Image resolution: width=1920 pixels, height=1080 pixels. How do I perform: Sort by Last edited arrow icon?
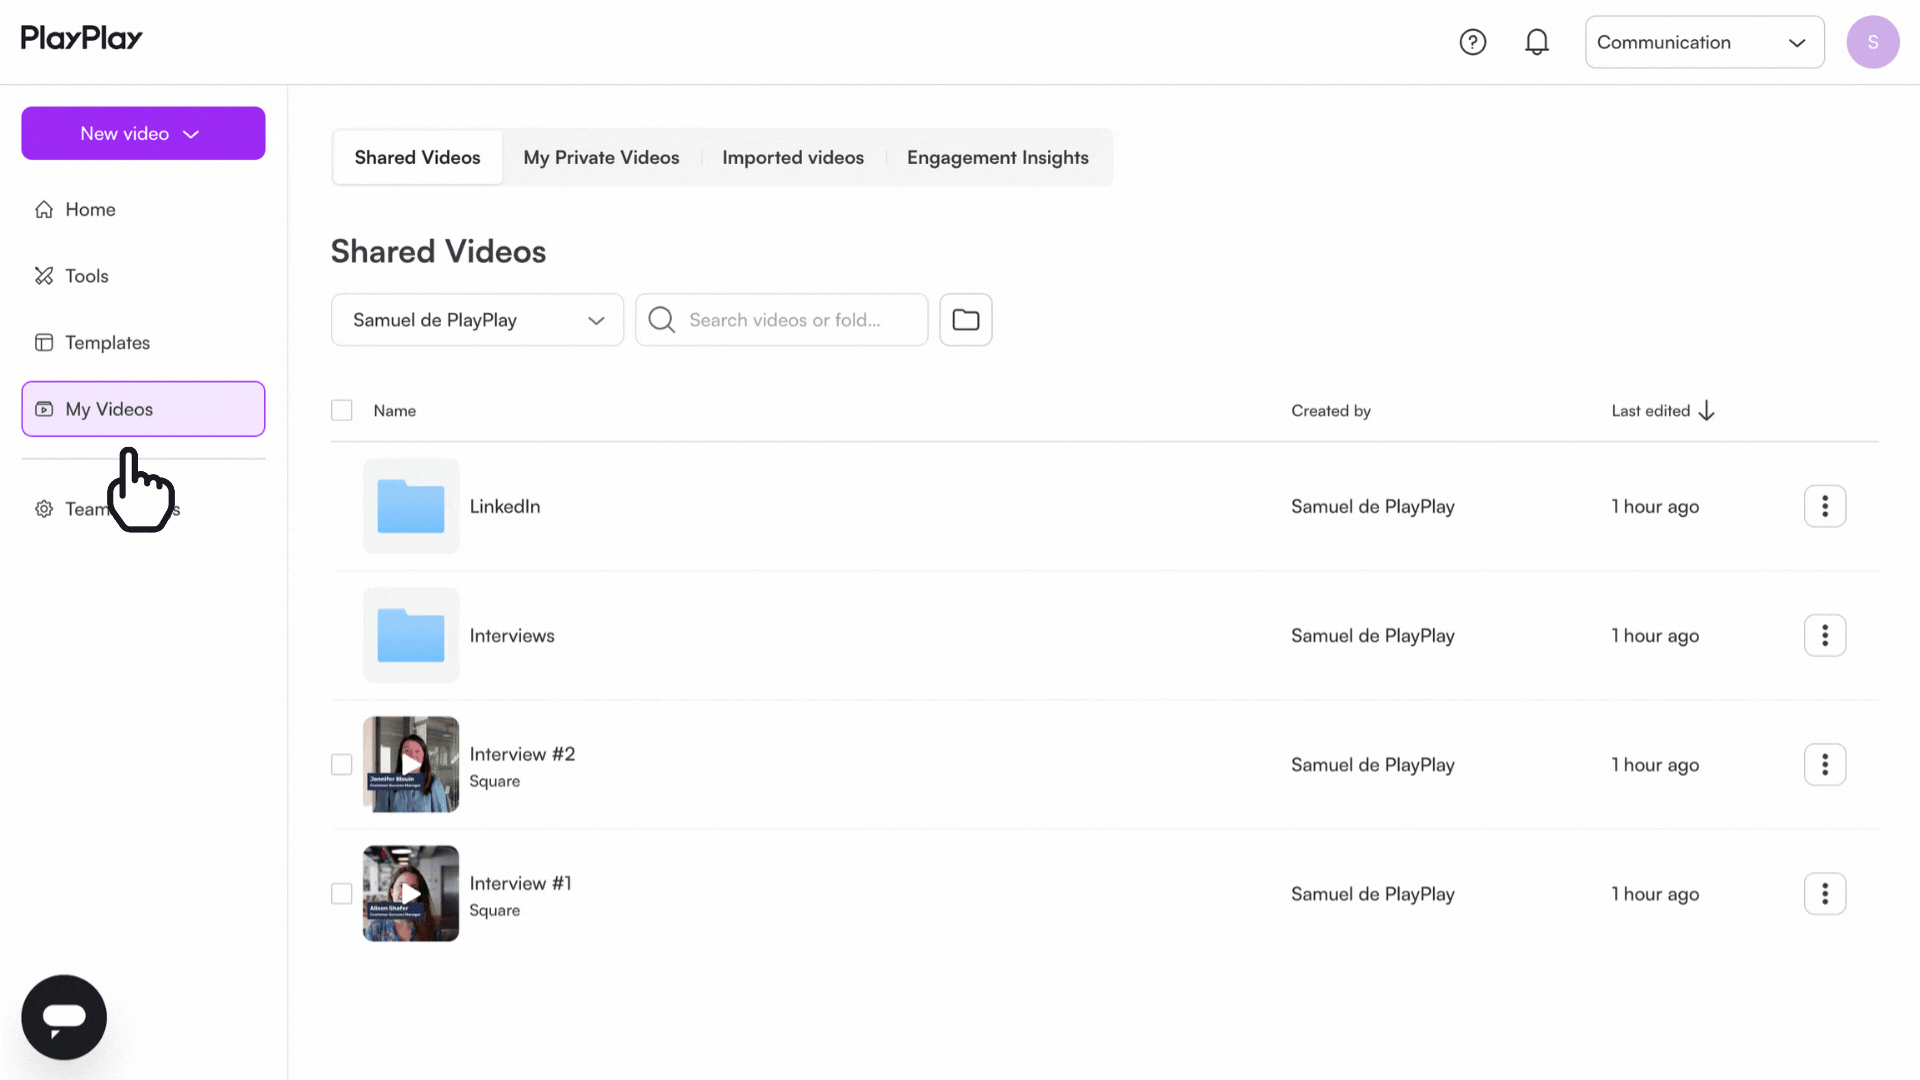pyautogui.click(x=1706, y=411)
